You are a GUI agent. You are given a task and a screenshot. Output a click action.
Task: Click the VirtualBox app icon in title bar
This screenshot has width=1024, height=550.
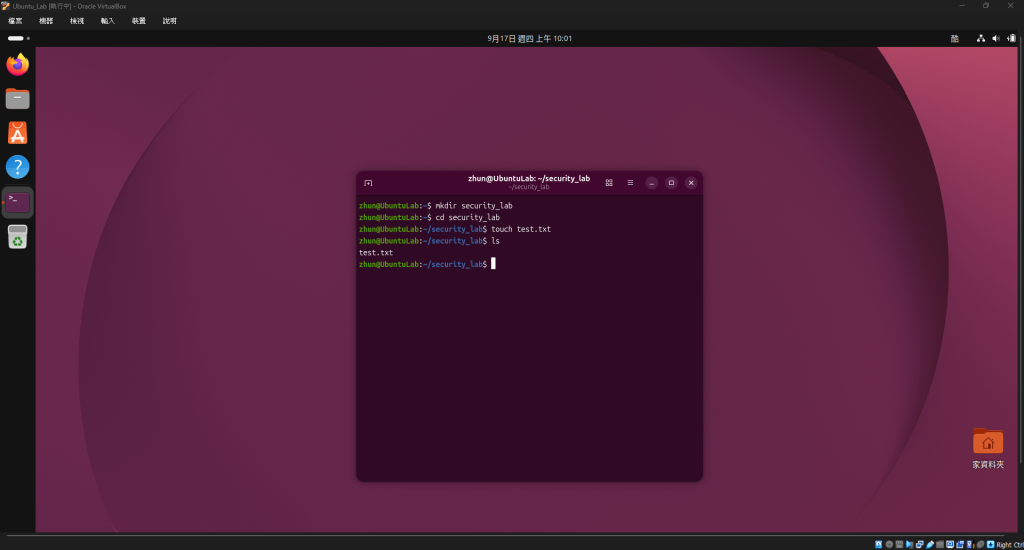tap(5, 6)
